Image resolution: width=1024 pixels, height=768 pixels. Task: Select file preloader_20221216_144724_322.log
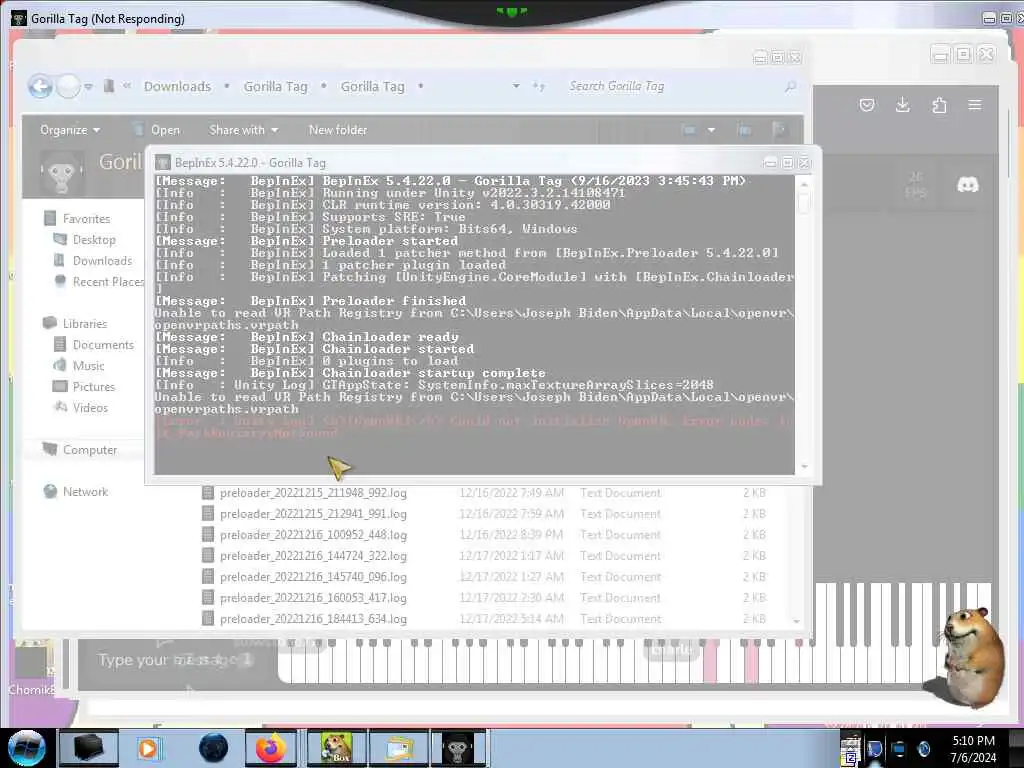(x=304, y=556)
